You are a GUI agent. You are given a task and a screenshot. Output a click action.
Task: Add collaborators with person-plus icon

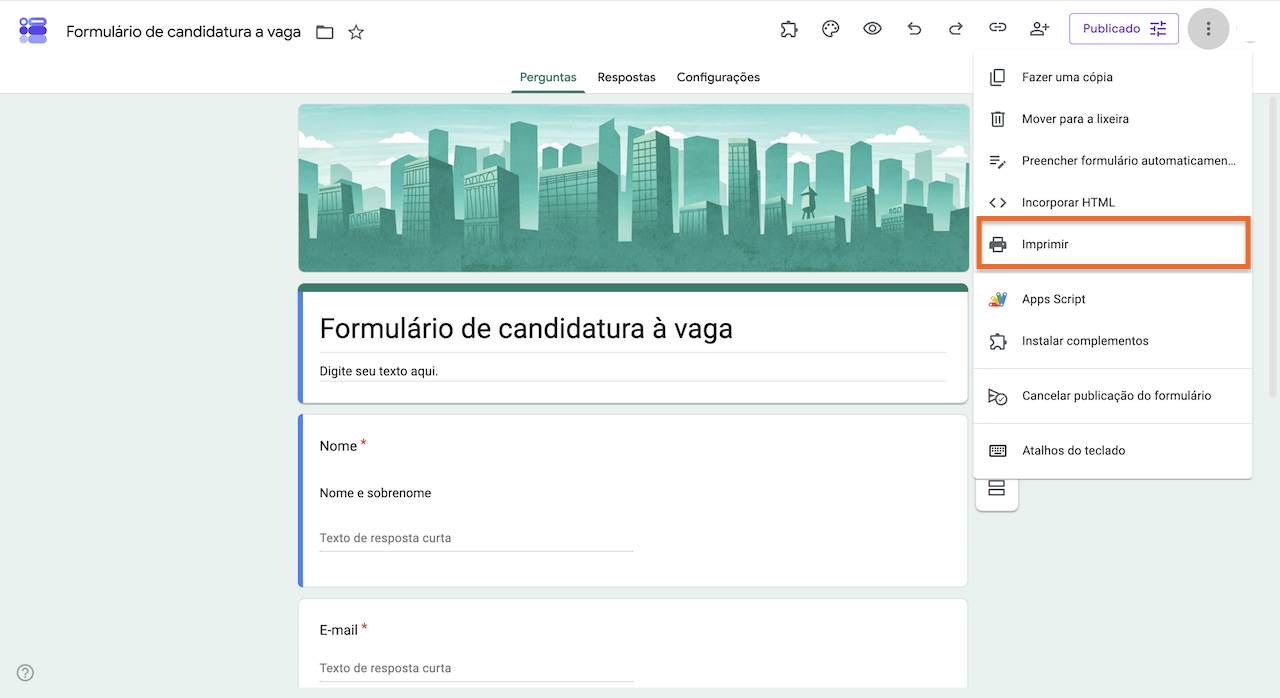(1039, 29)
